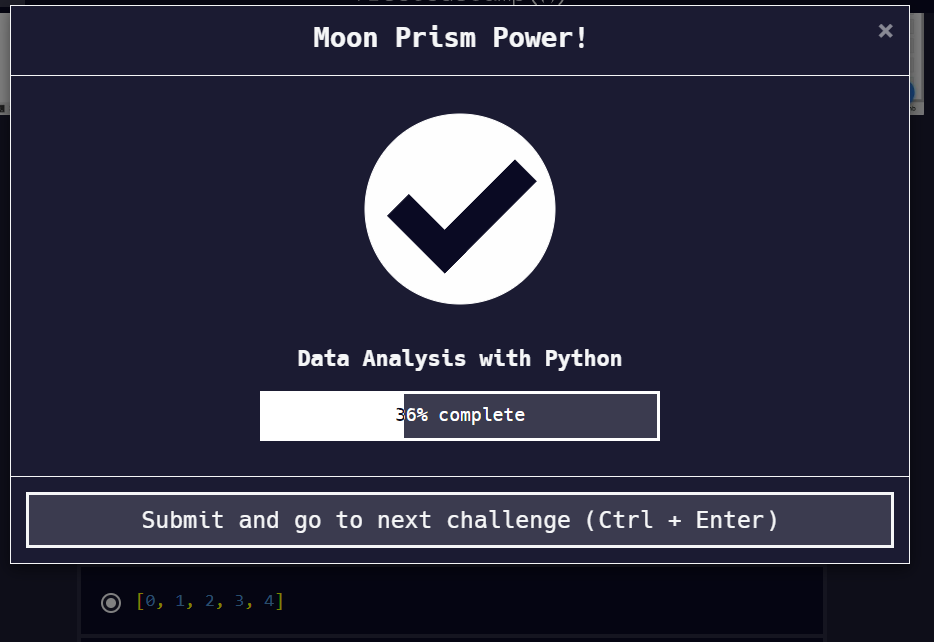Click the Ctrl + Enter submit bar

tap(460, 520)
